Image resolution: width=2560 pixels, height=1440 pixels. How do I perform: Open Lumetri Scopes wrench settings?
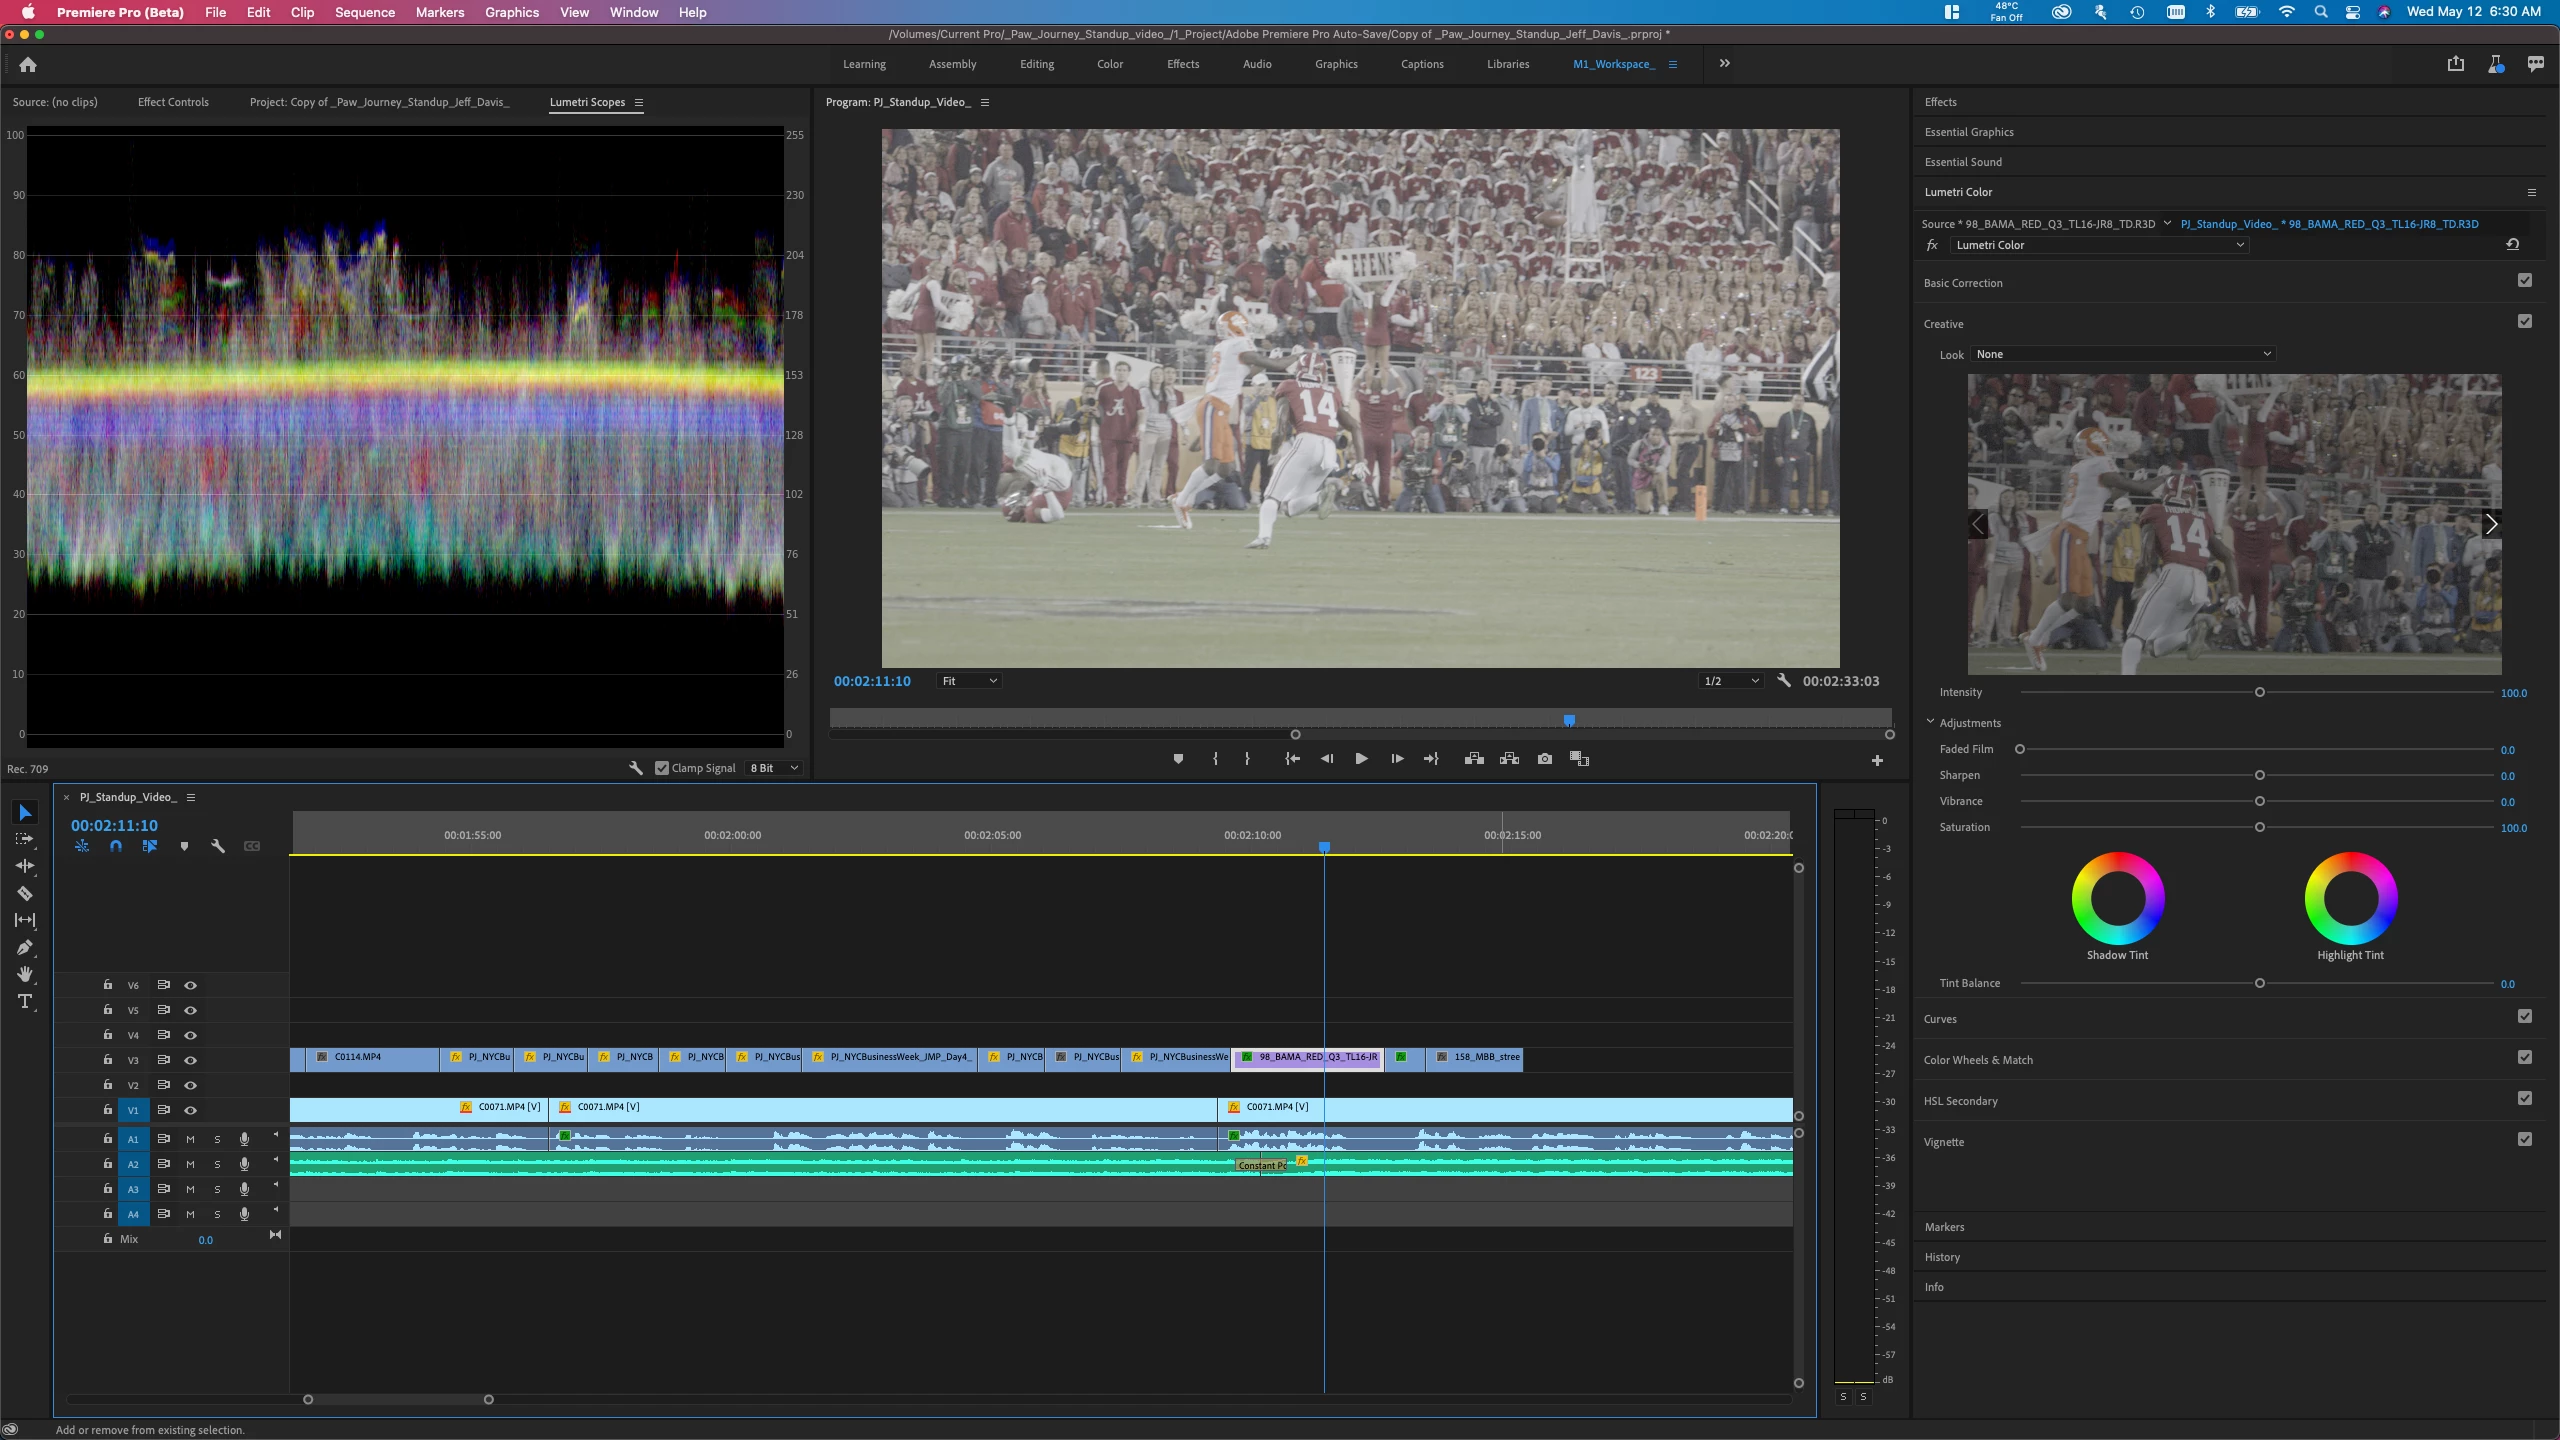coord(635,768)
